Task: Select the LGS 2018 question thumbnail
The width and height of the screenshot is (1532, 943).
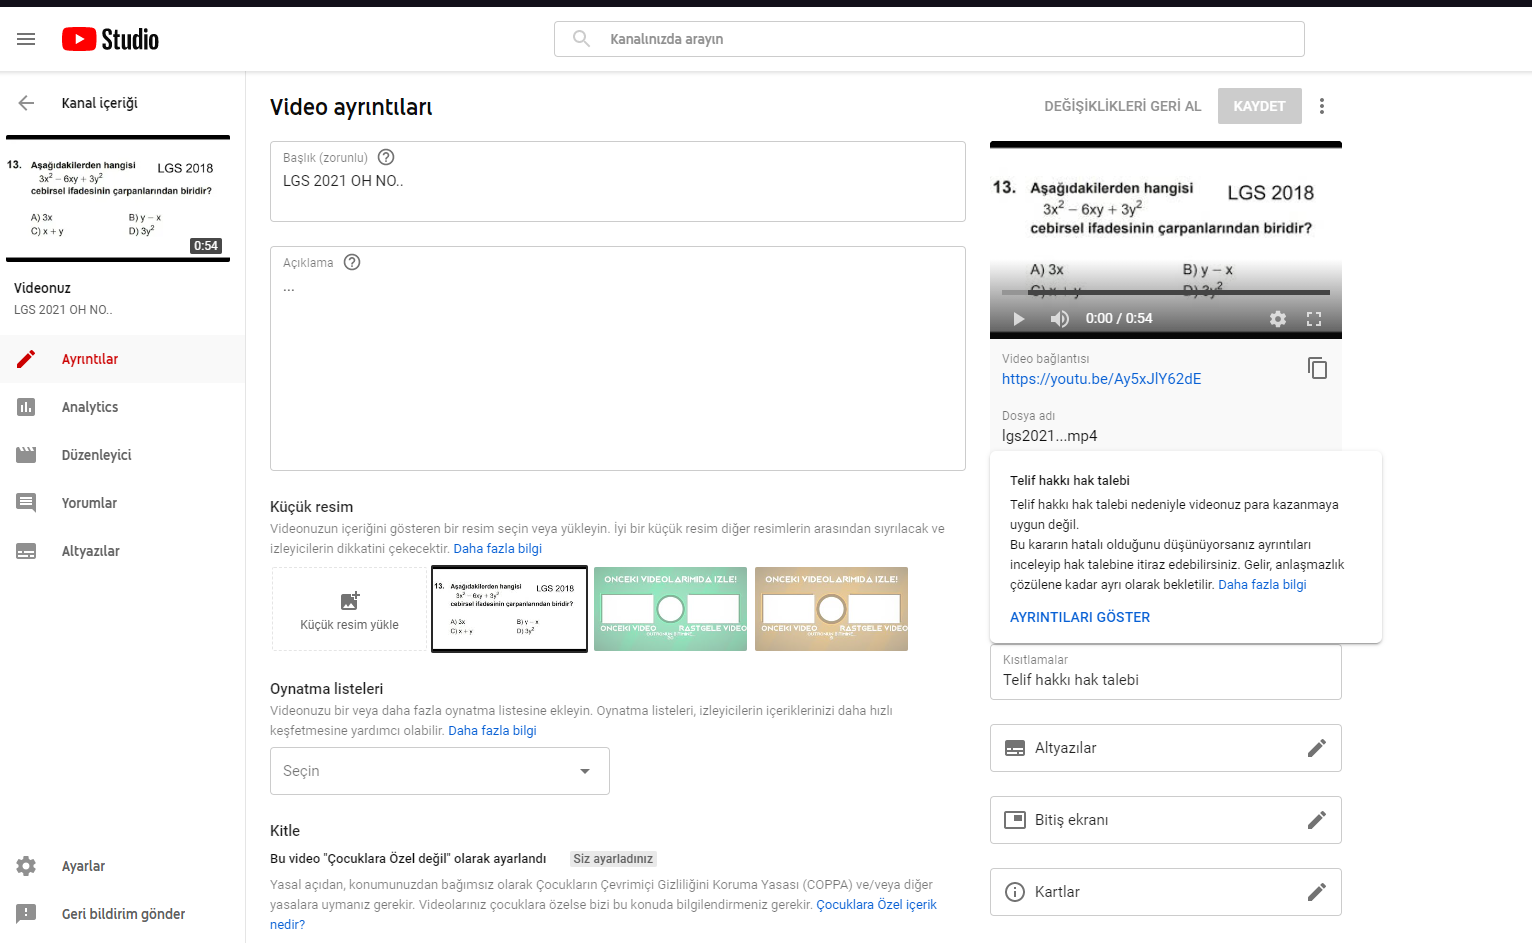Action: coord(510,609)
